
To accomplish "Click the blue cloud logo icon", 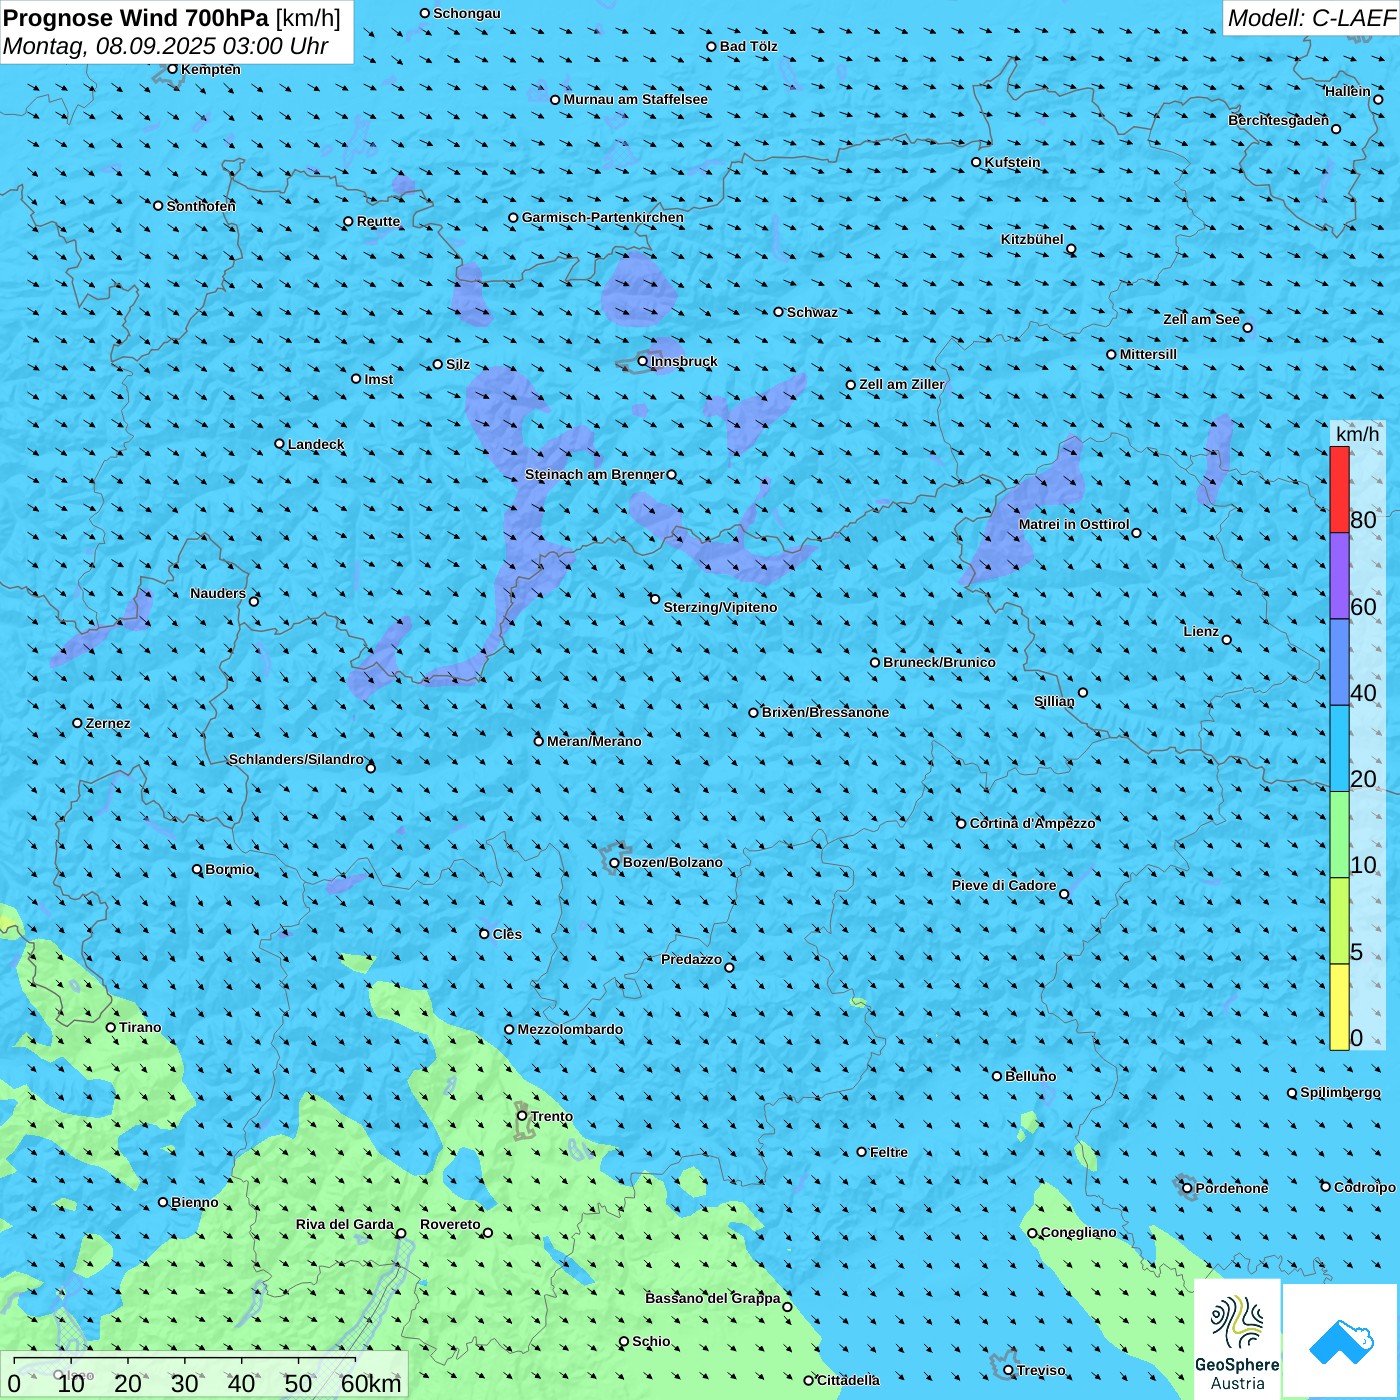I will click(x=1341, y=1342).
